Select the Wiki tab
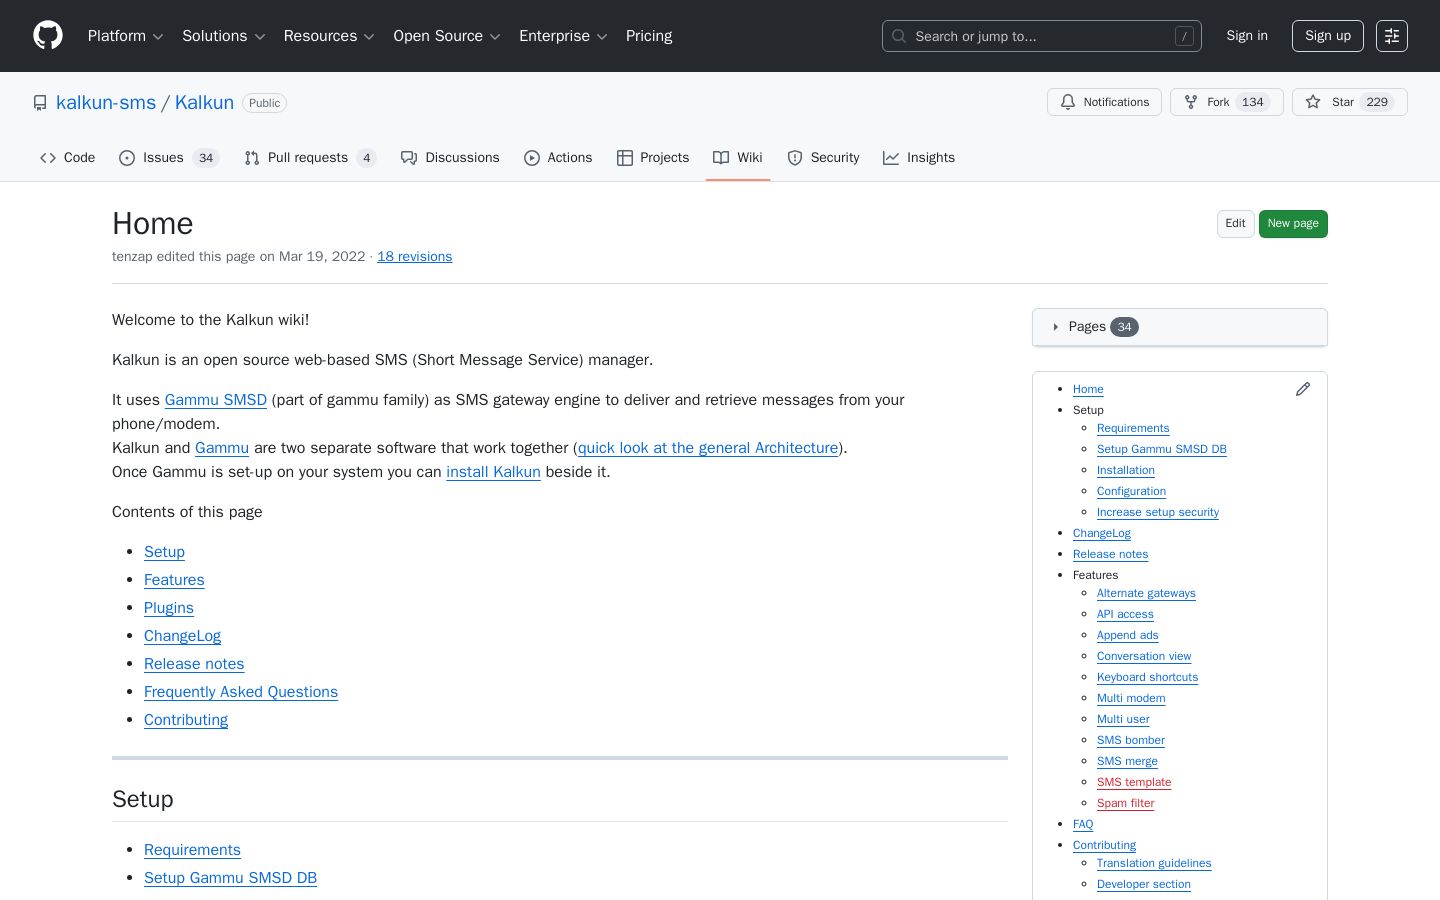 [x=738, y=158]
